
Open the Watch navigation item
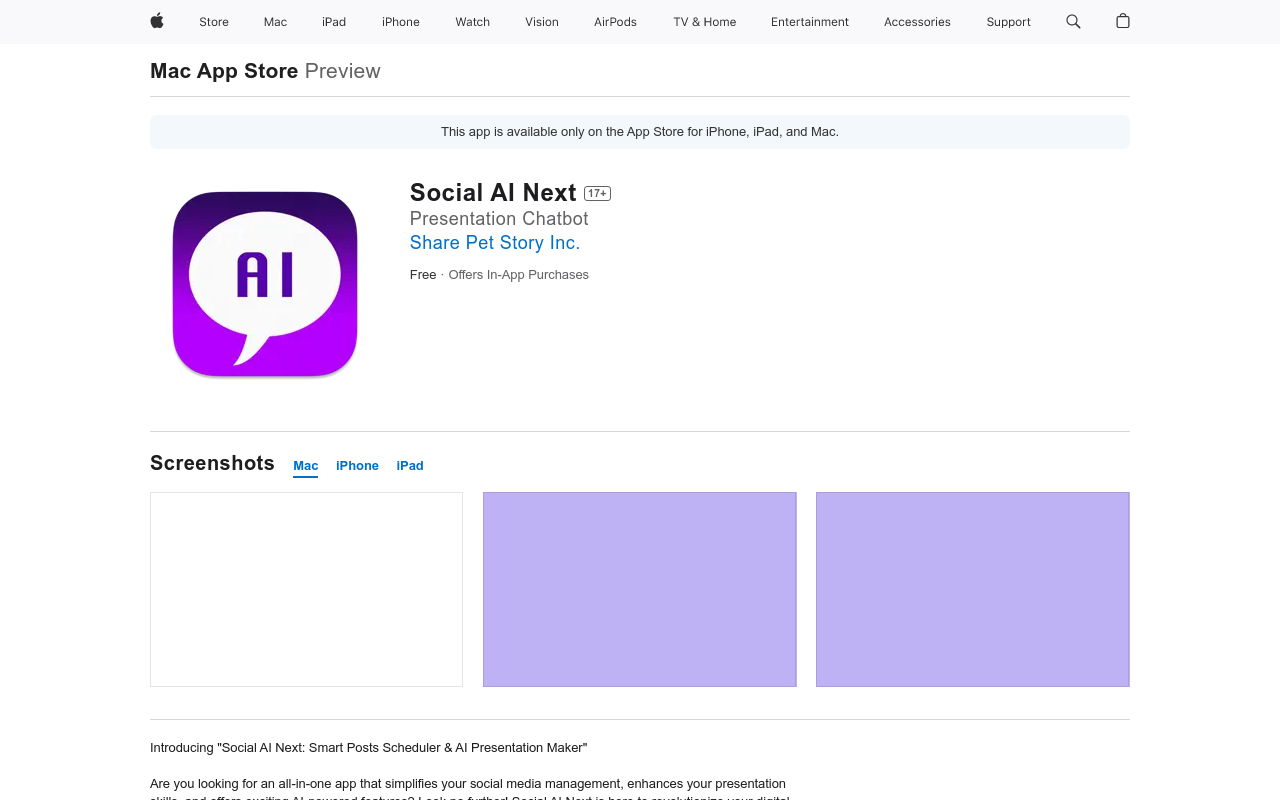point(473,22)
